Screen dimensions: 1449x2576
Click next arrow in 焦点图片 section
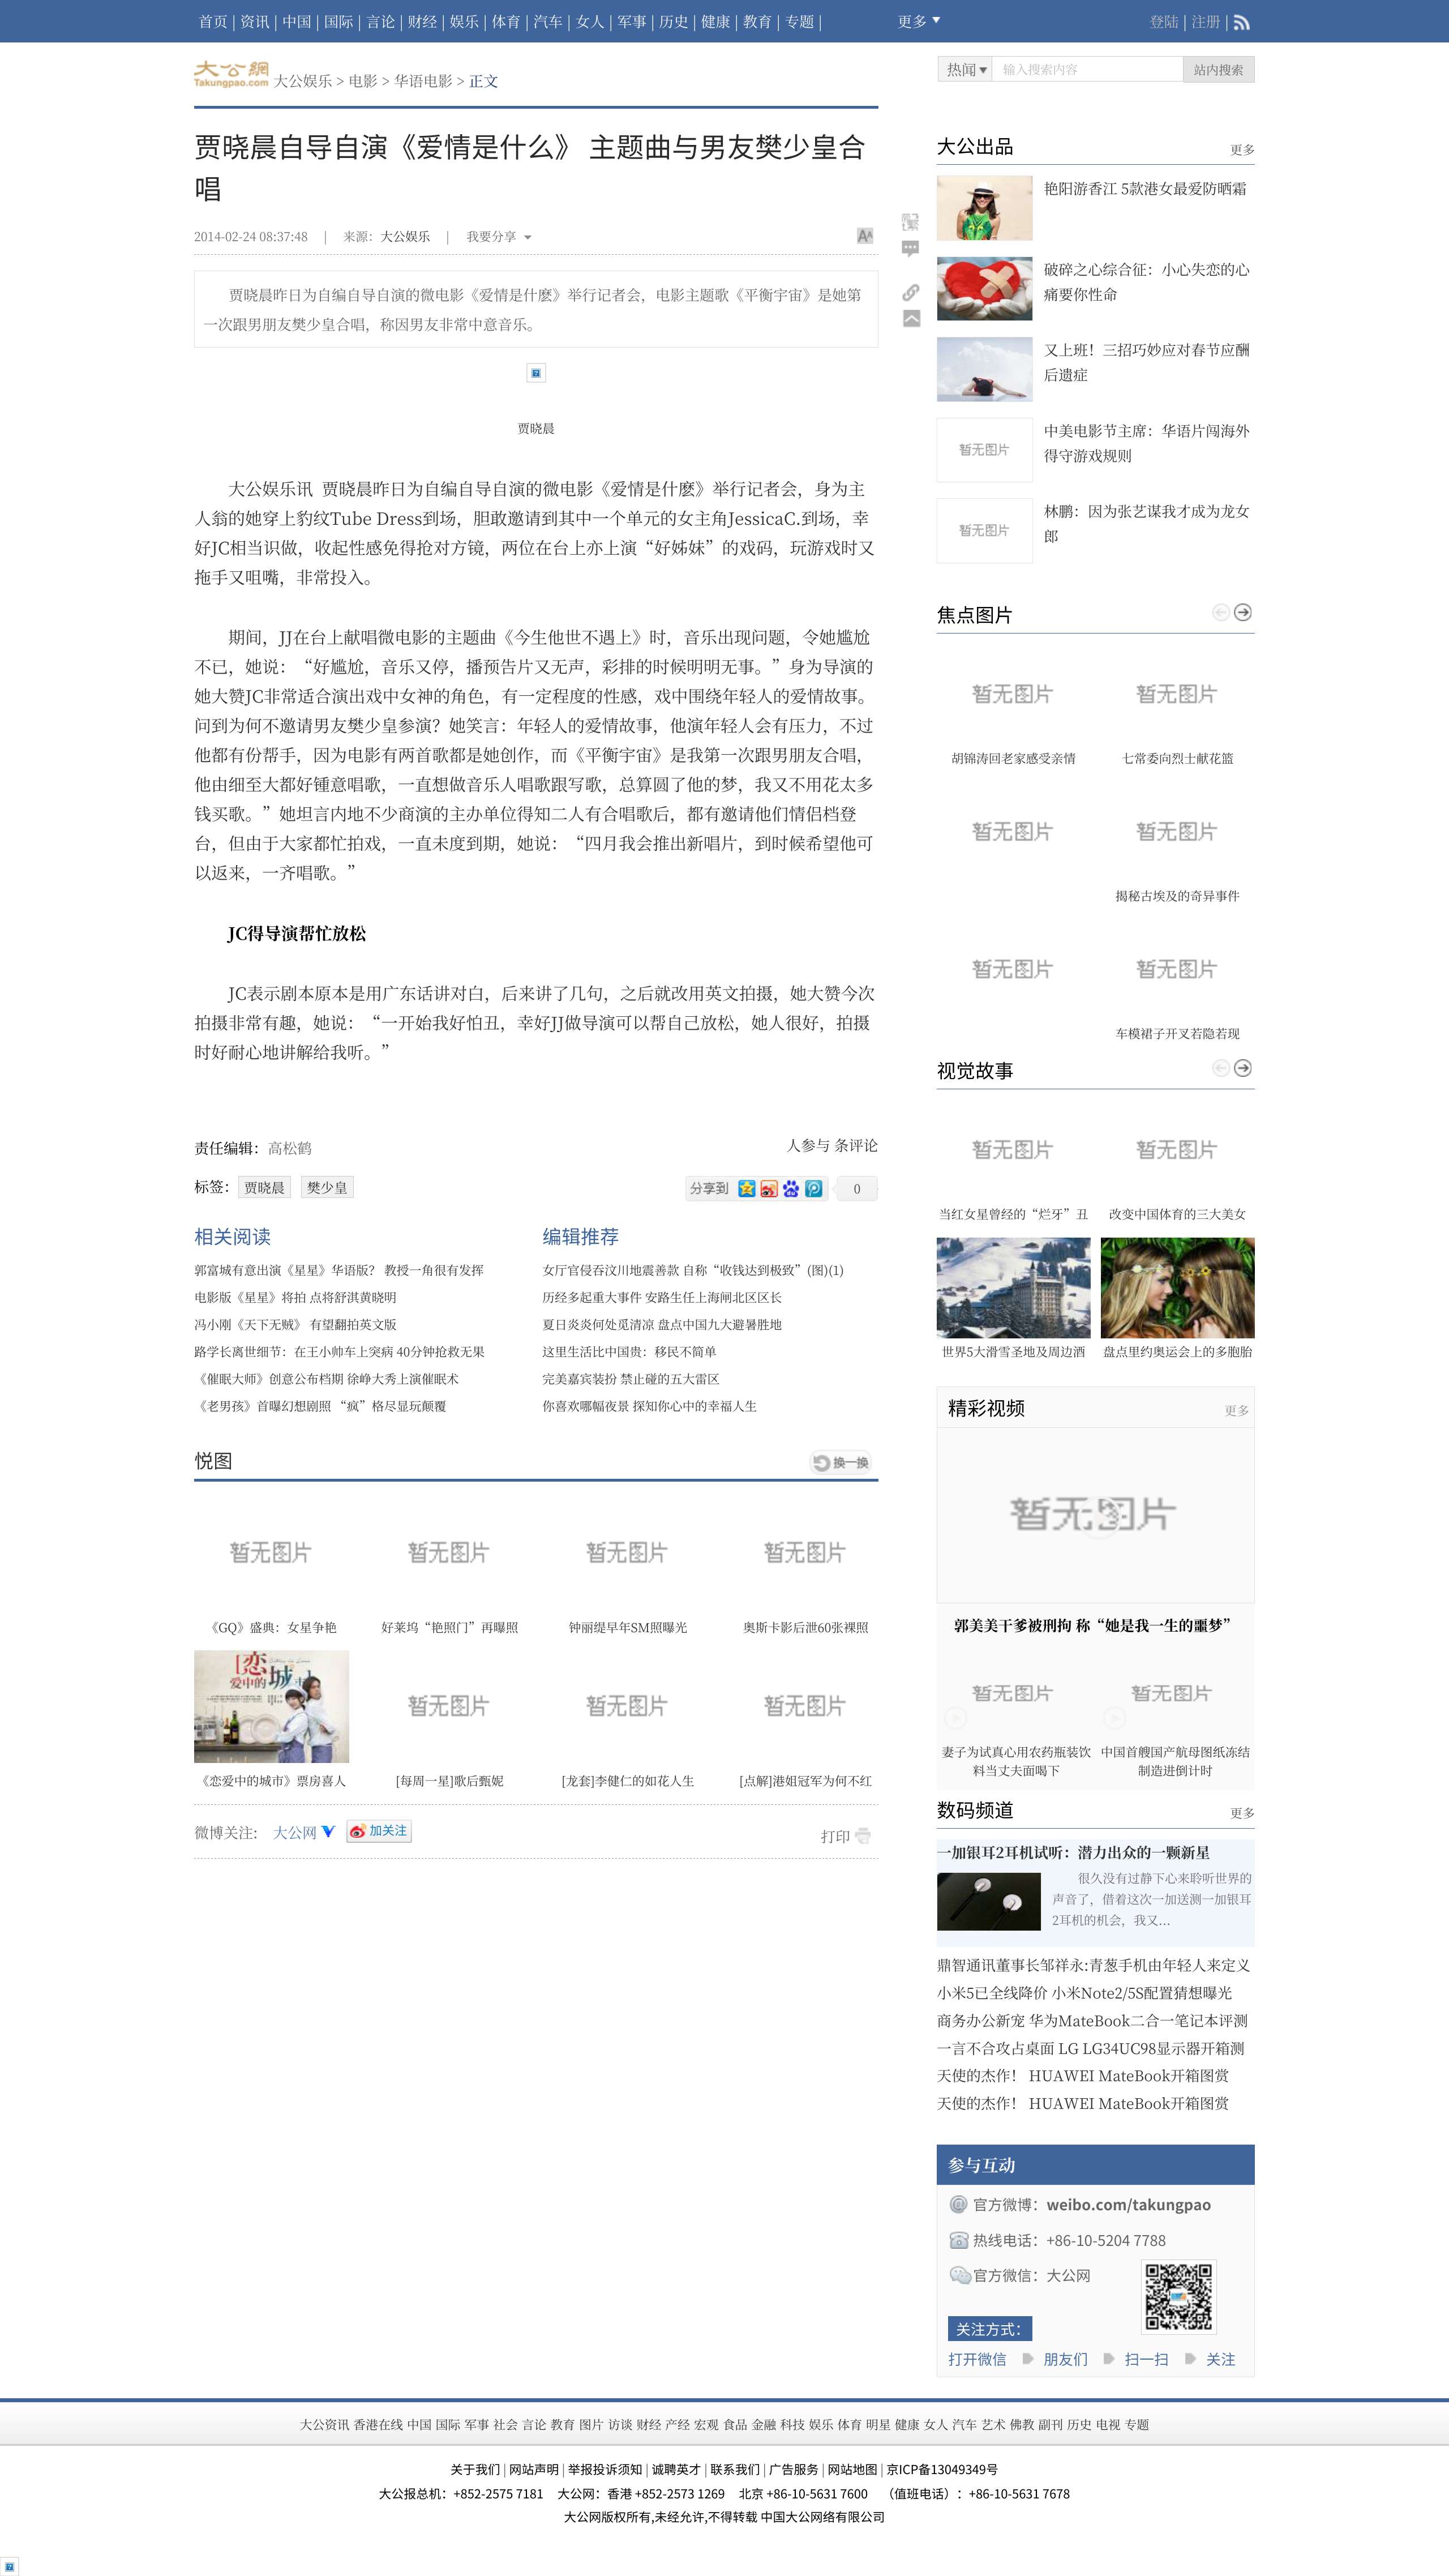click(1242, 613)
